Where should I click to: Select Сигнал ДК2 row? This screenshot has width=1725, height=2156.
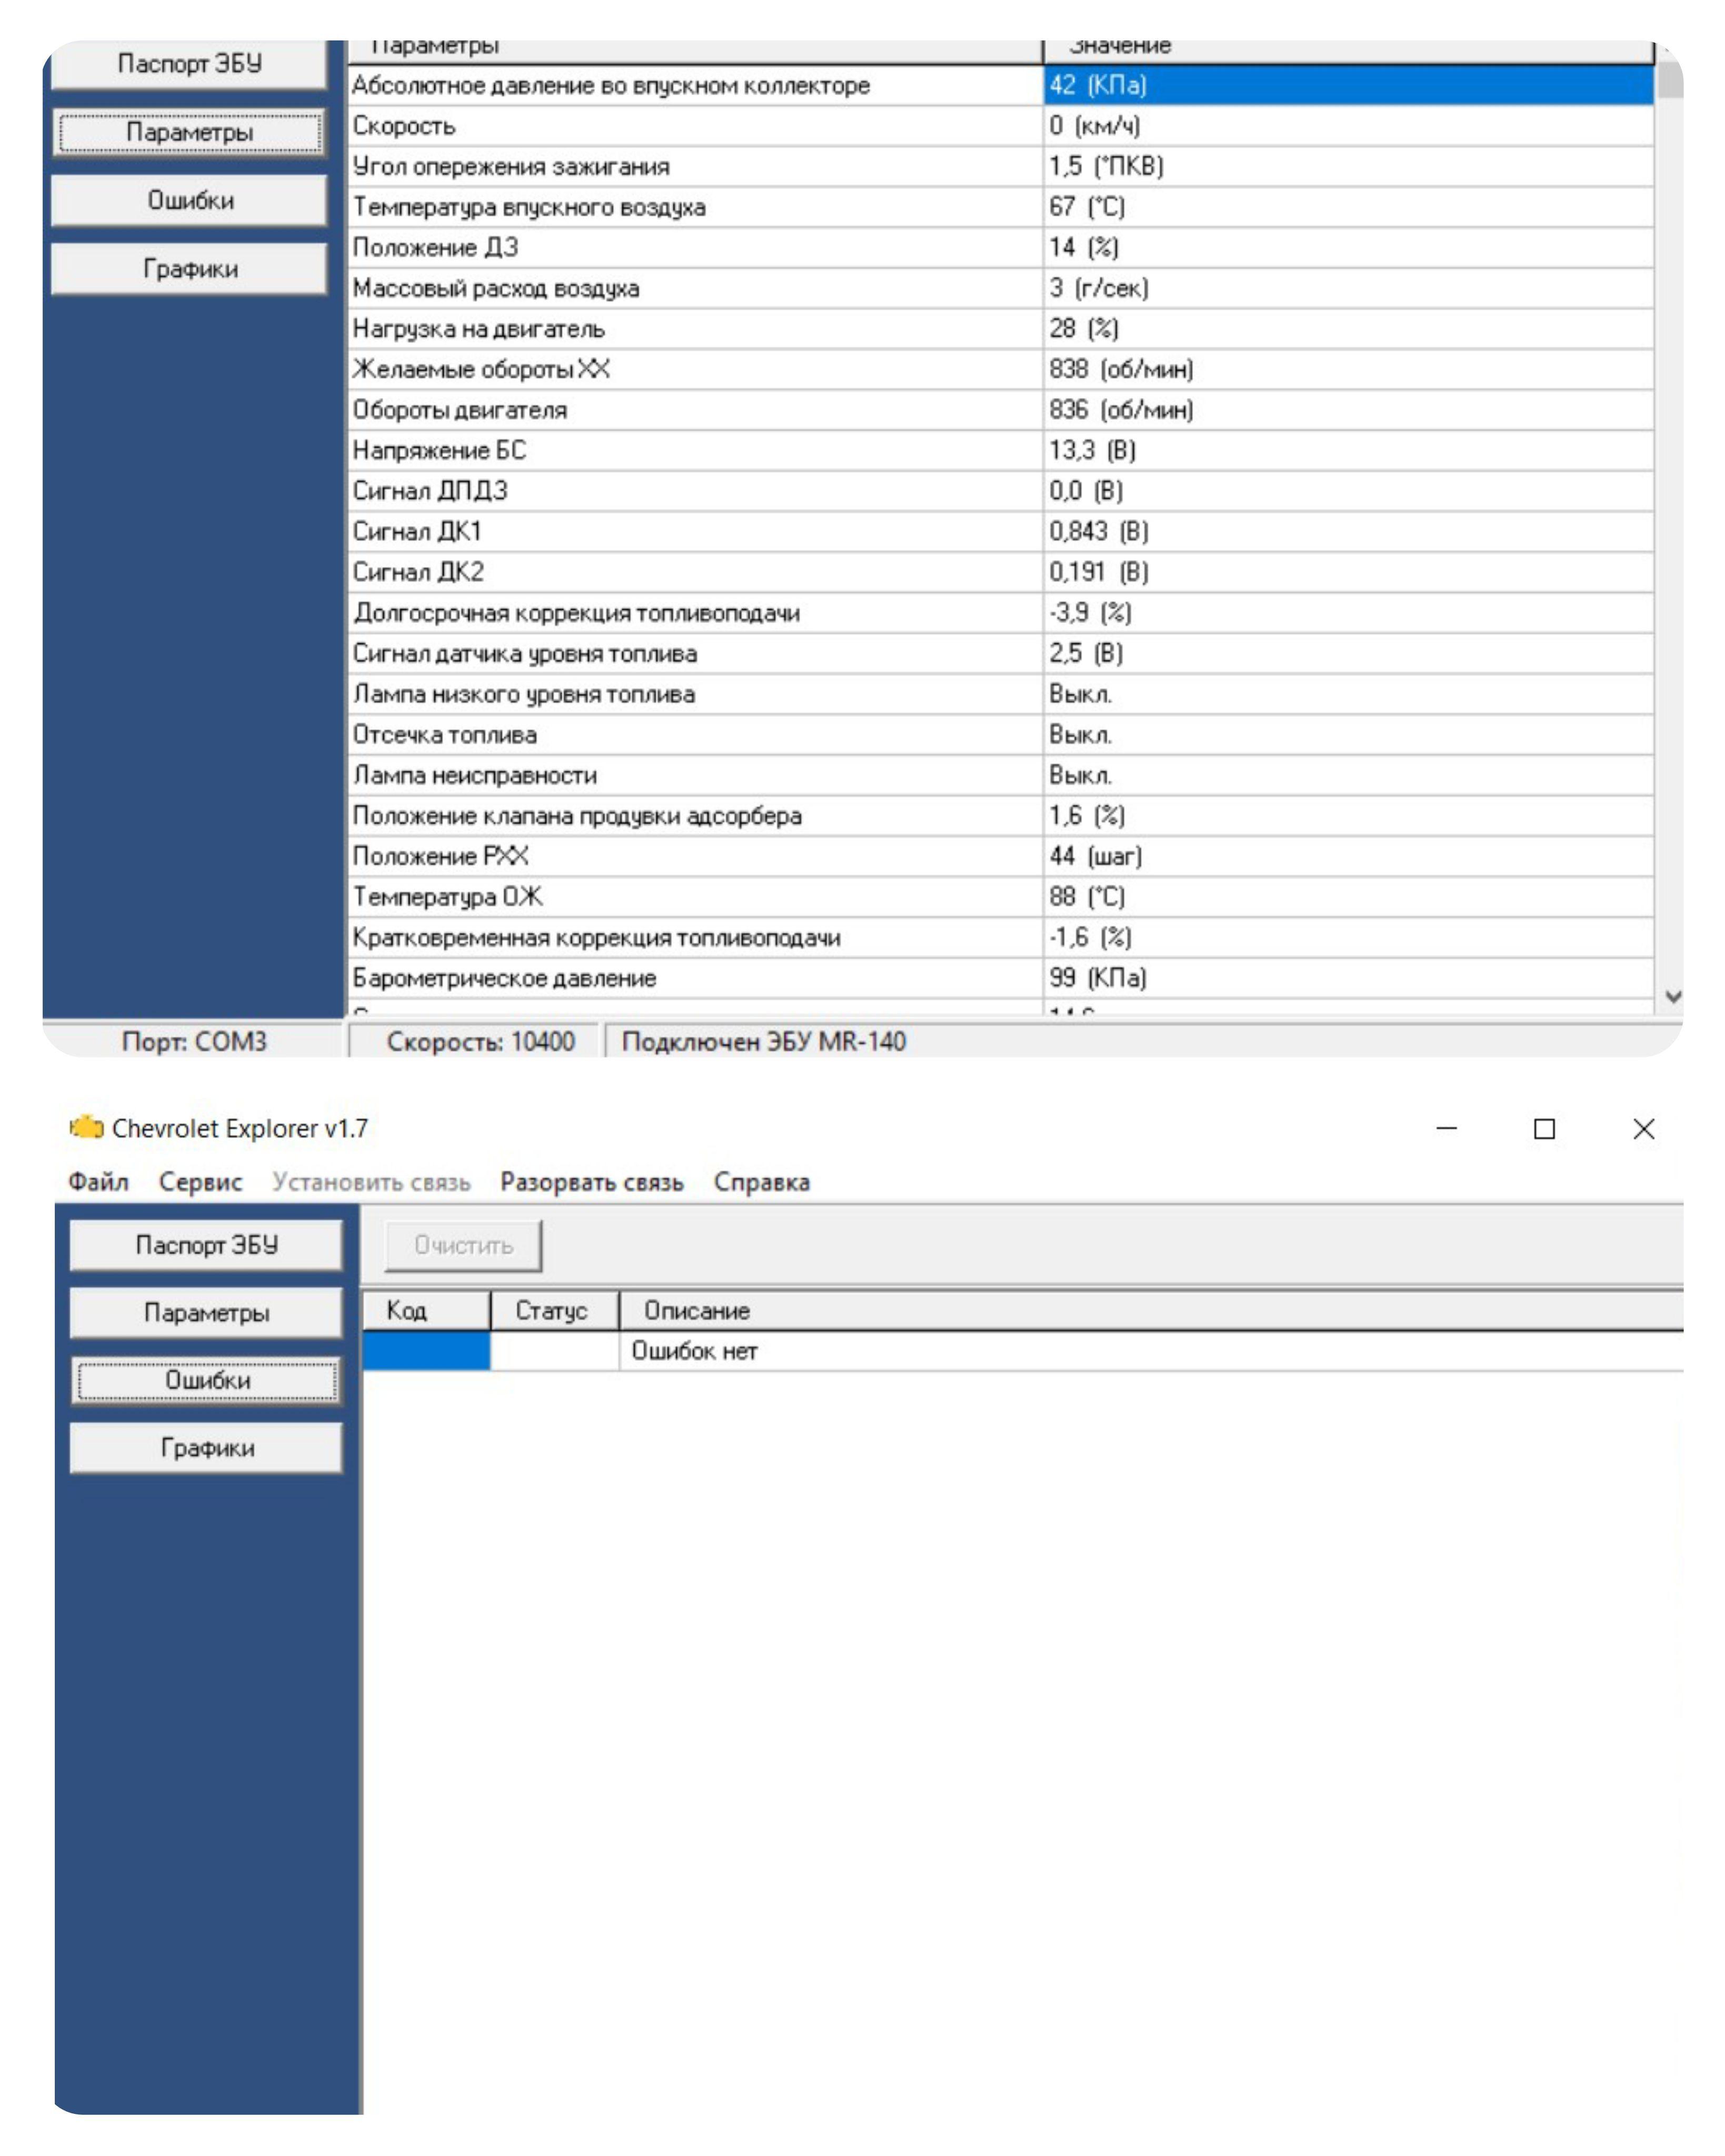[1000, 572]
